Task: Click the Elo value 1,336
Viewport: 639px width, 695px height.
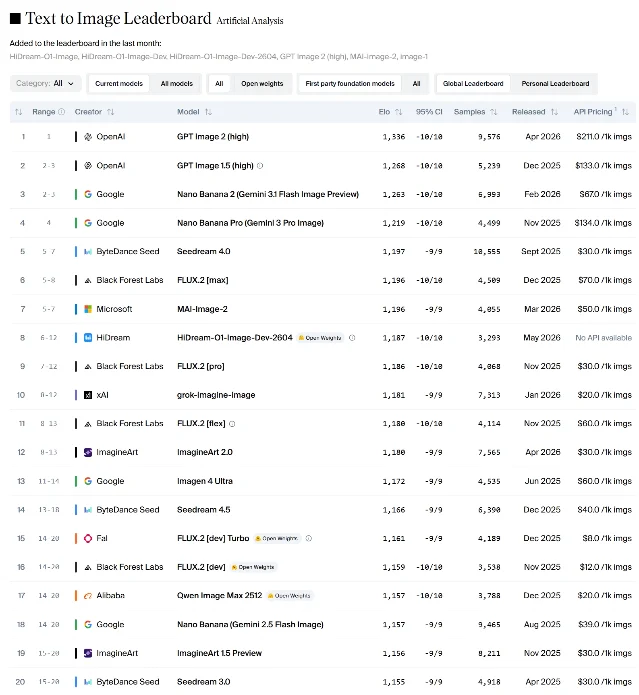Action: (x=394, y=137)
